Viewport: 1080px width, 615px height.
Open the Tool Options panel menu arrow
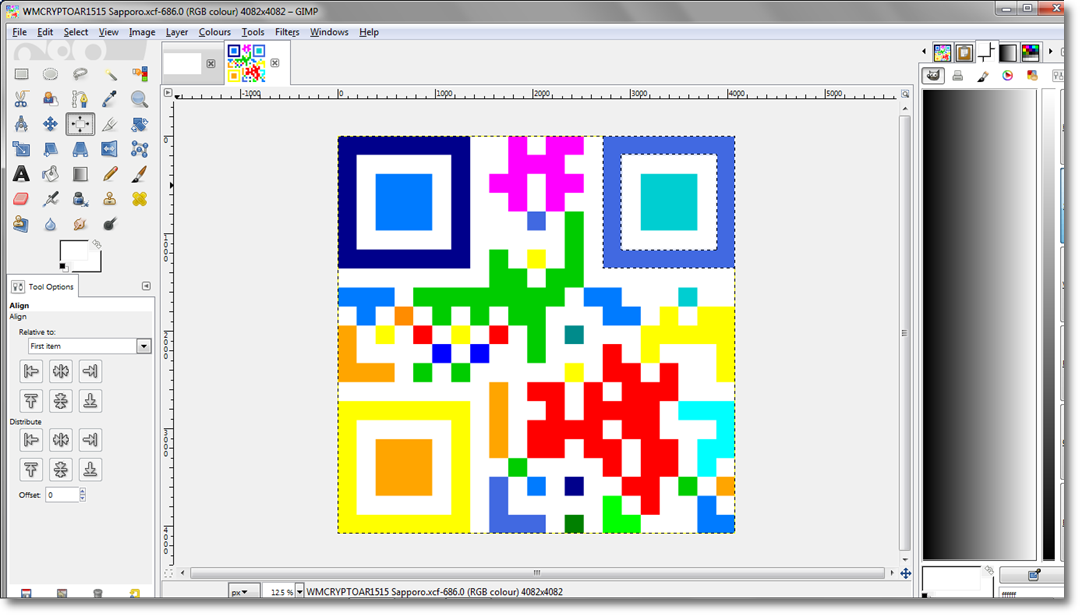[x=146, y=286]
